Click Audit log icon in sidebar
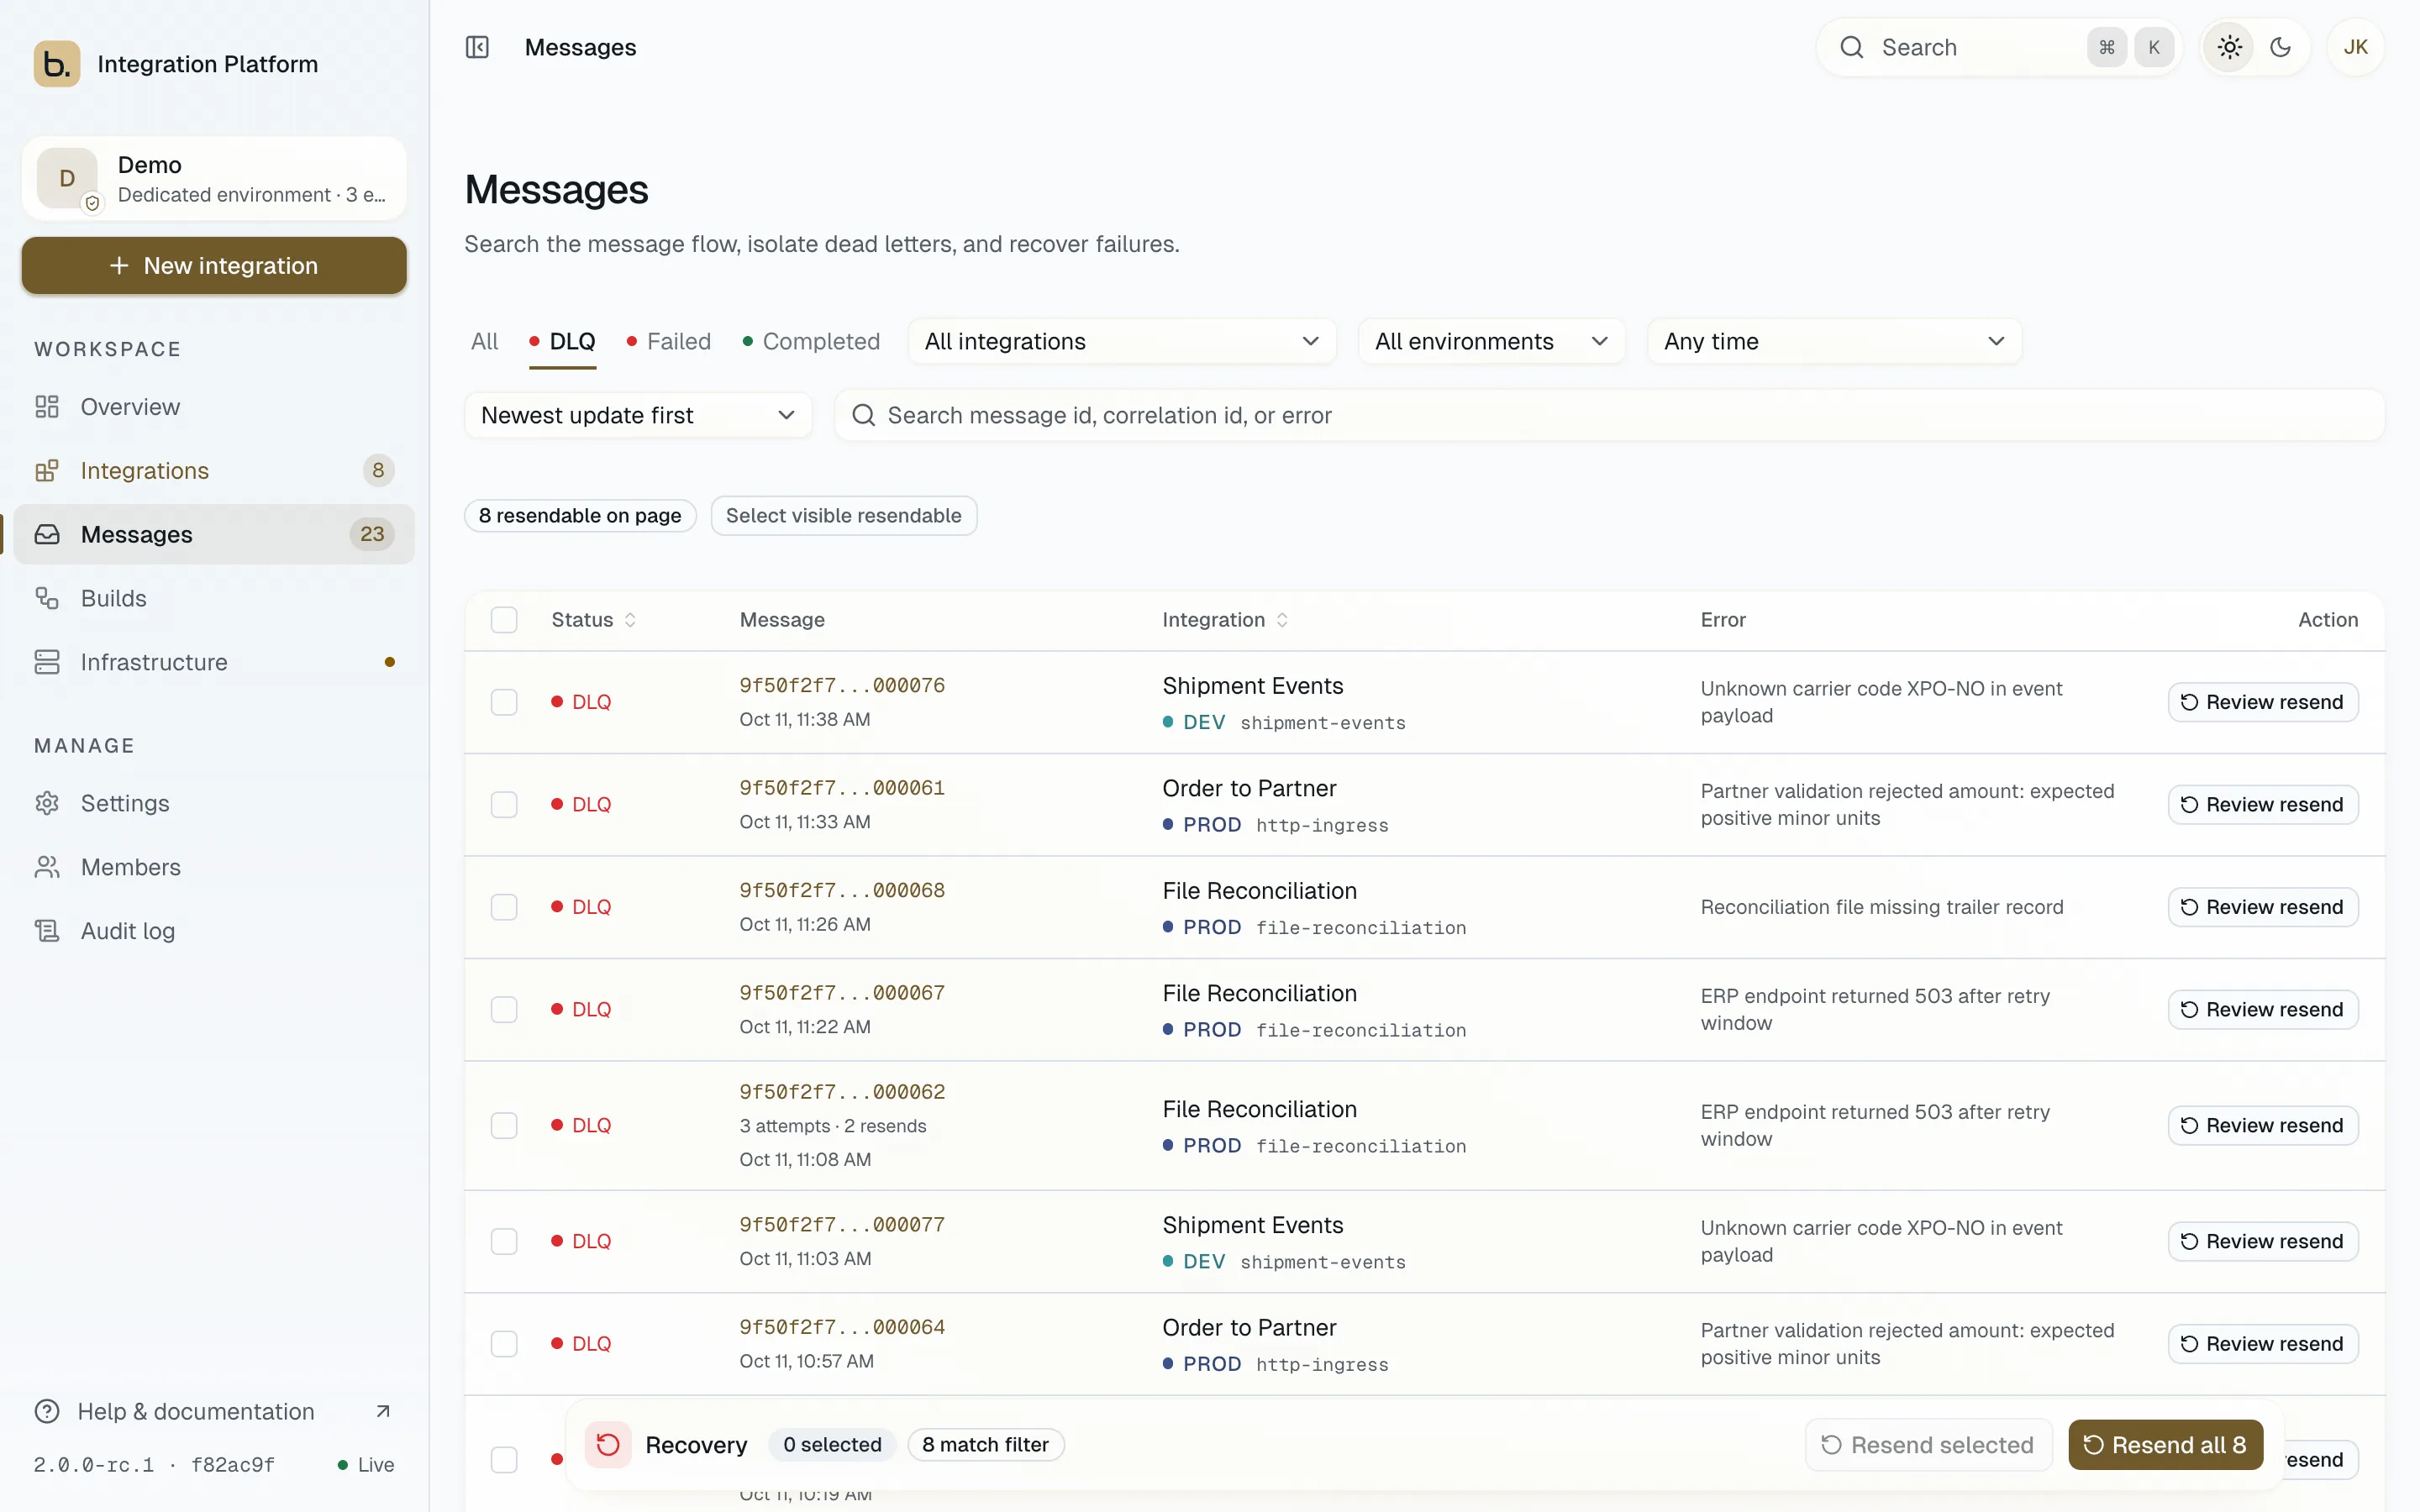 point(47,931)
